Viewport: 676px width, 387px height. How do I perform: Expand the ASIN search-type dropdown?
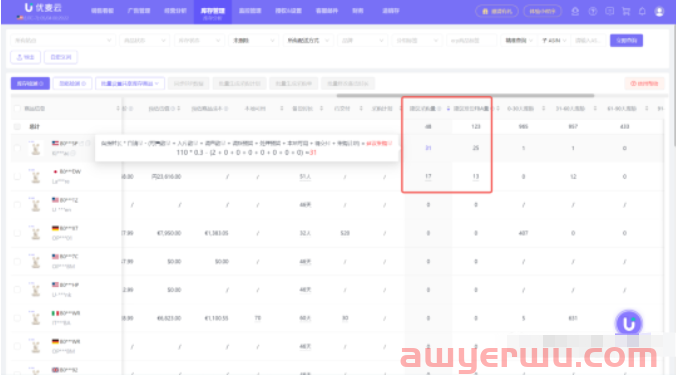coord(554,41)
